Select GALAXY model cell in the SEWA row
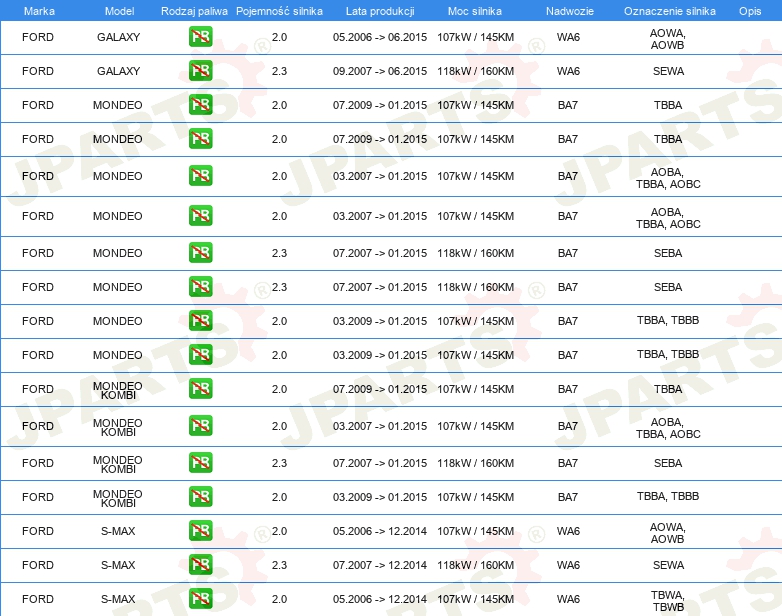 pyautogui.click(x=118, y=71)
